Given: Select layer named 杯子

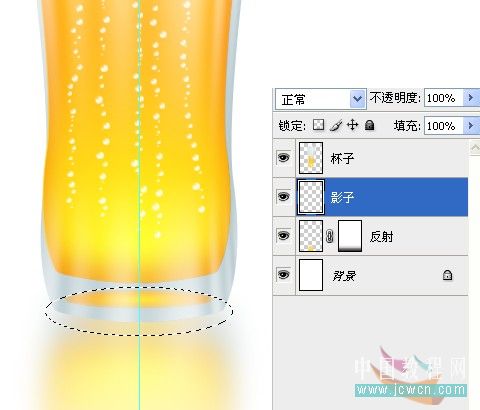Looking at the screenshot, I should coord(342,158).
